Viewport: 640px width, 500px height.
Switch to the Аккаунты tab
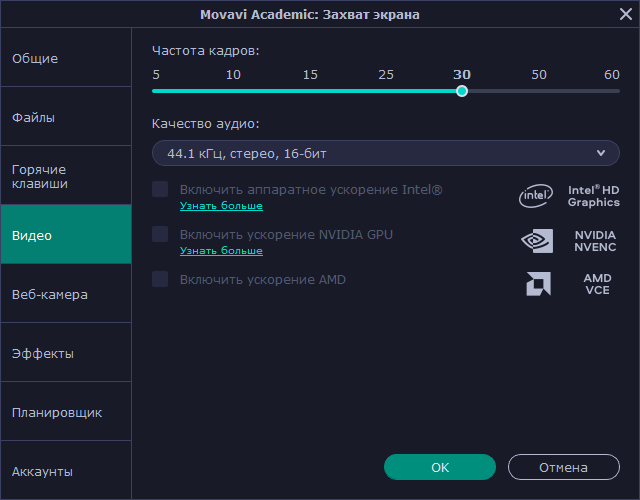point(66,470)
